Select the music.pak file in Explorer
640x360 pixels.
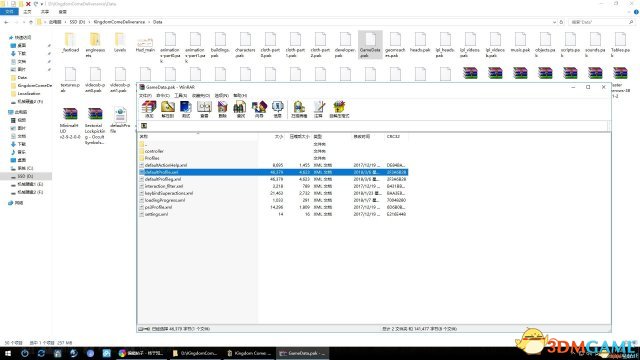pyautogui.click(x=520, y=42)
